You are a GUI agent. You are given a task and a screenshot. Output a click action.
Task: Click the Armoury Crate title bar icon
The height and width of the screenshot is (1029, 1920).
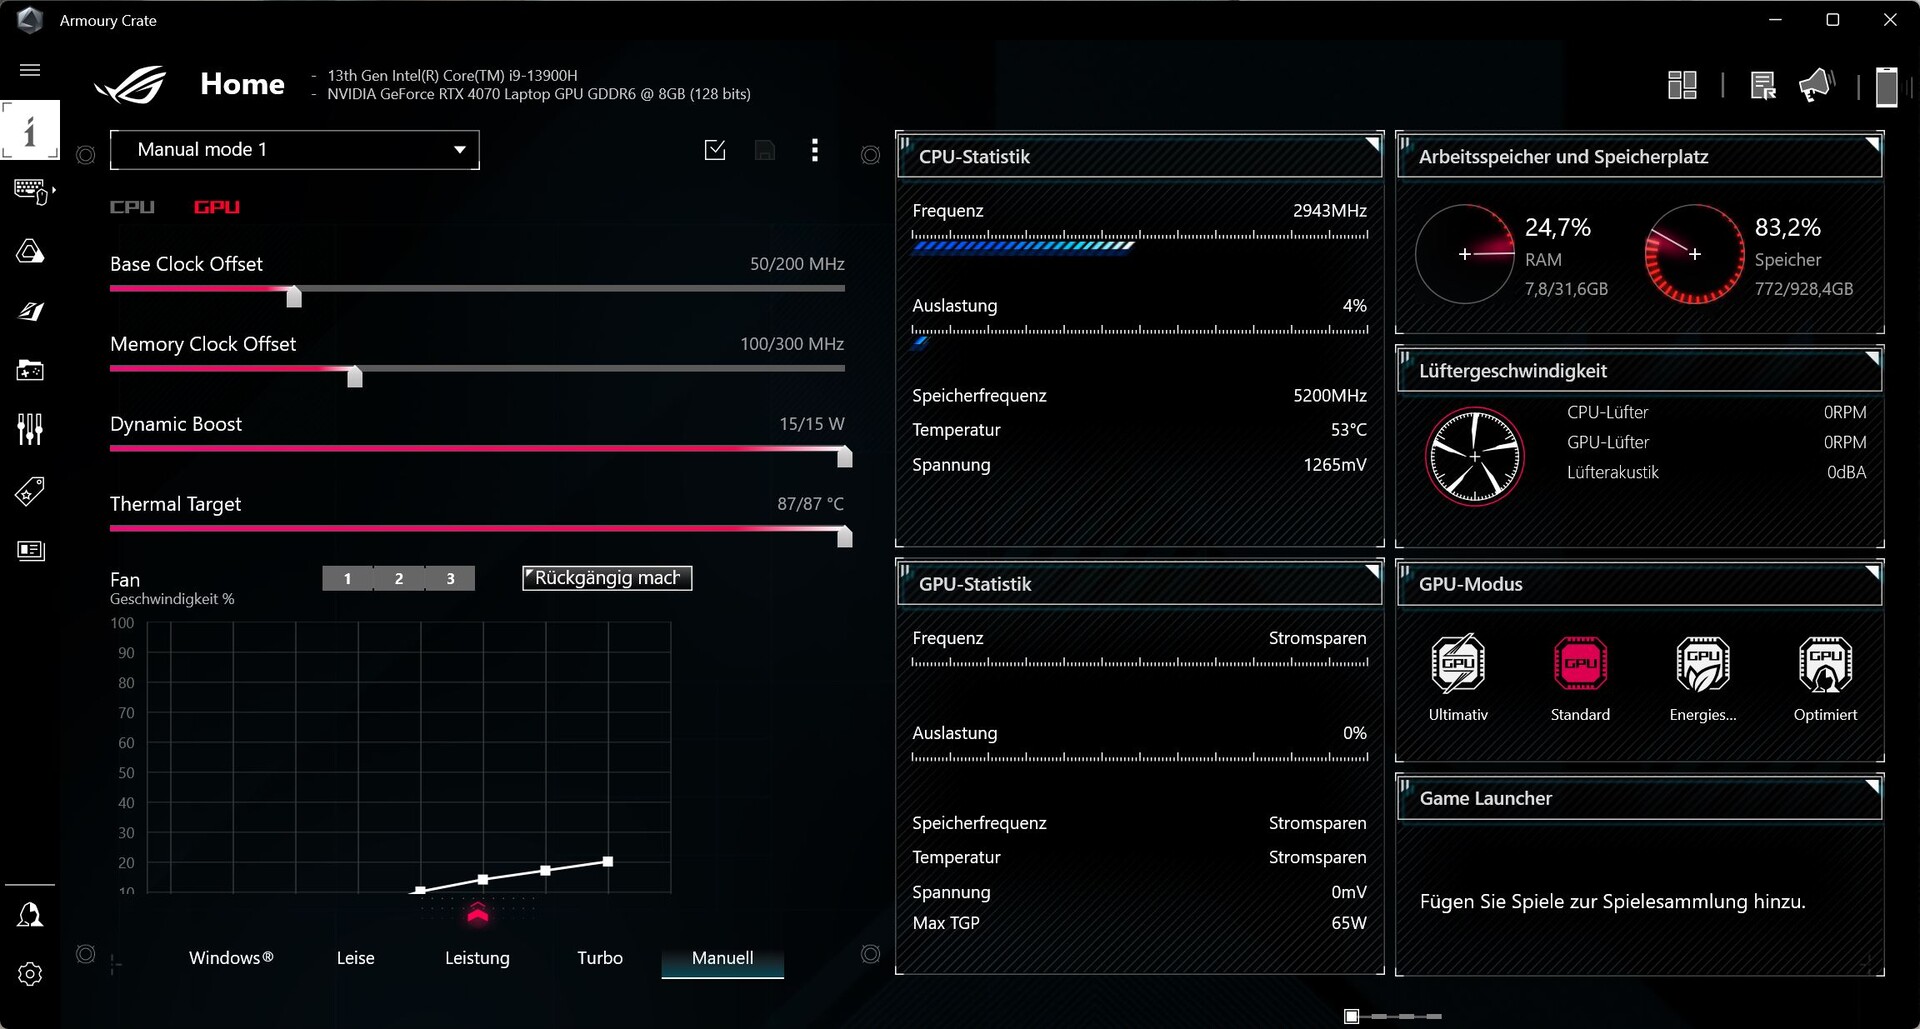(x=30, y=20)
